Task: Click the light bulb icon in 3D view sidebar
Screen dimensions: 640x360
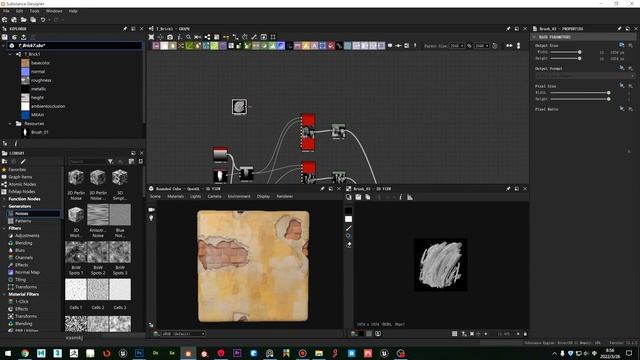Action: click(x=151, y=218)
